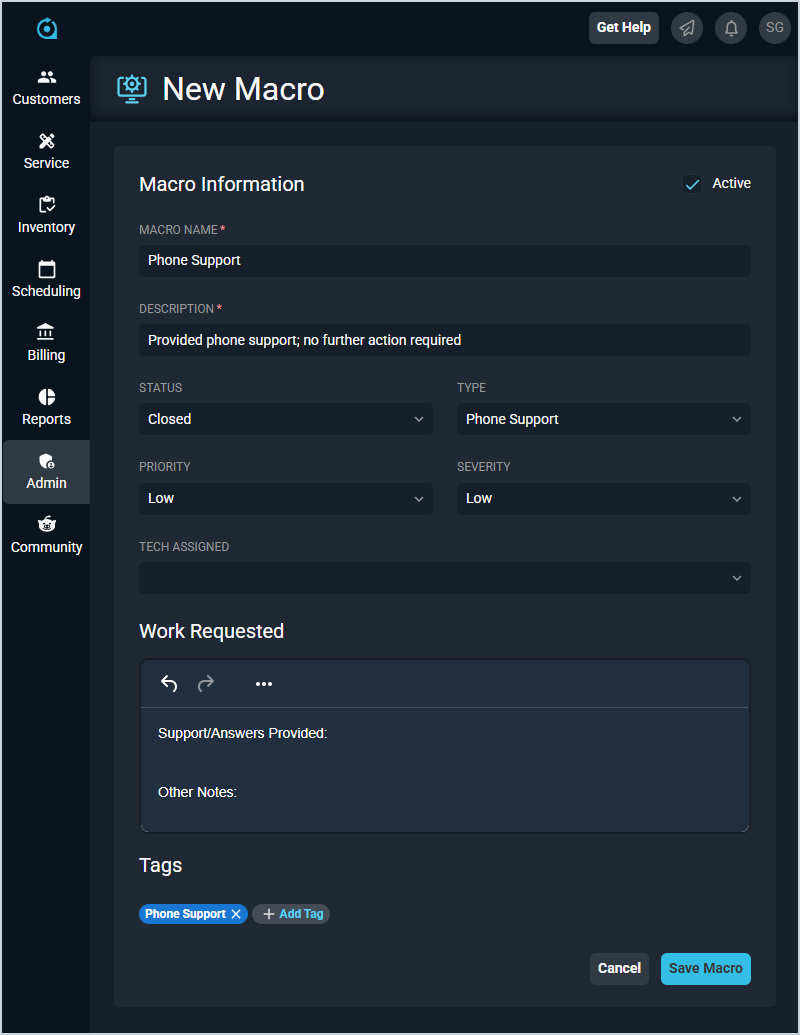Open the Severity dropdown

pyautogui.click(x=603, y=498)
